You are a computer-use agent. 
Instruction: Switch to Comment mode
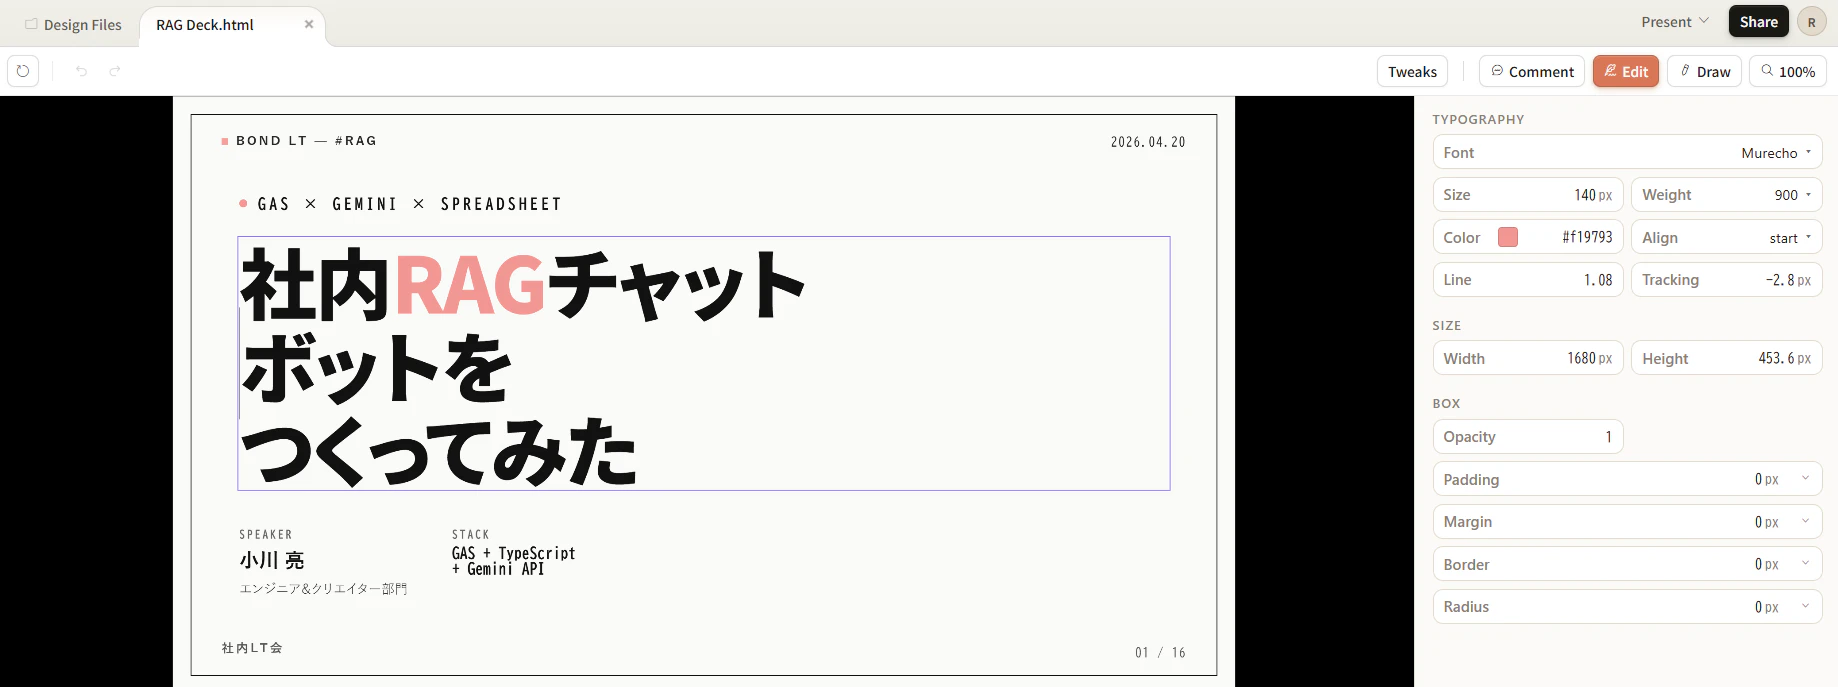pos(1532,72)
